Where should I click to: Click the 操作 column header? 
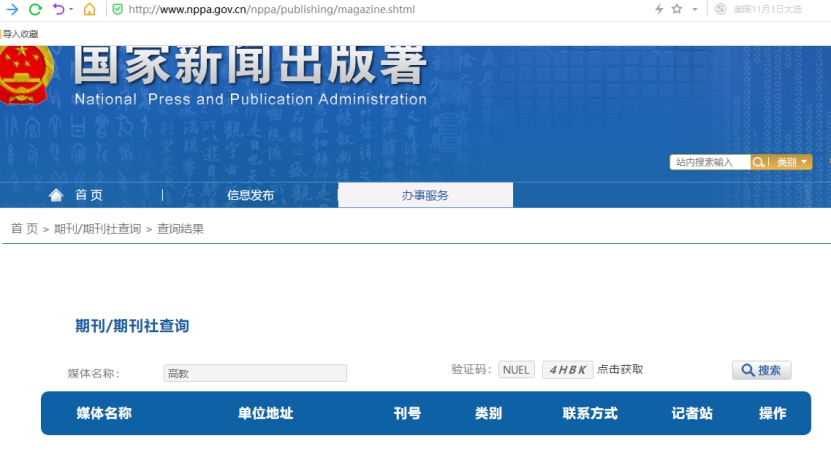pyautogui.click(x=773, y=413)
